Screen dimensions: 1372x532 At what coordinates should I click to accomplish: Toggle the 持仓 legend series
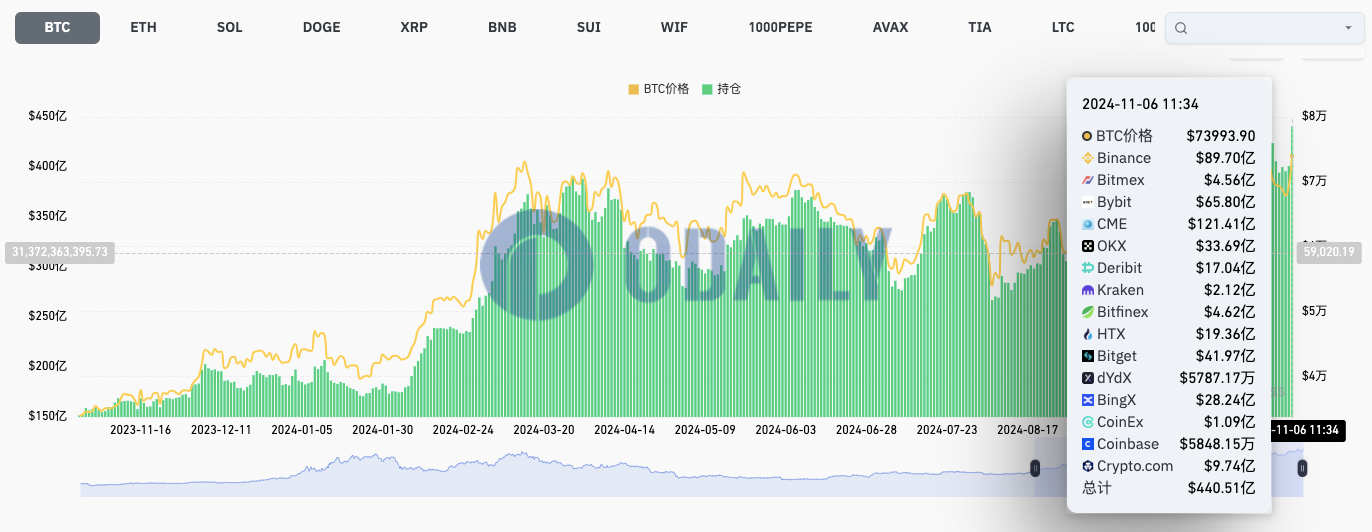coord(721,89)
